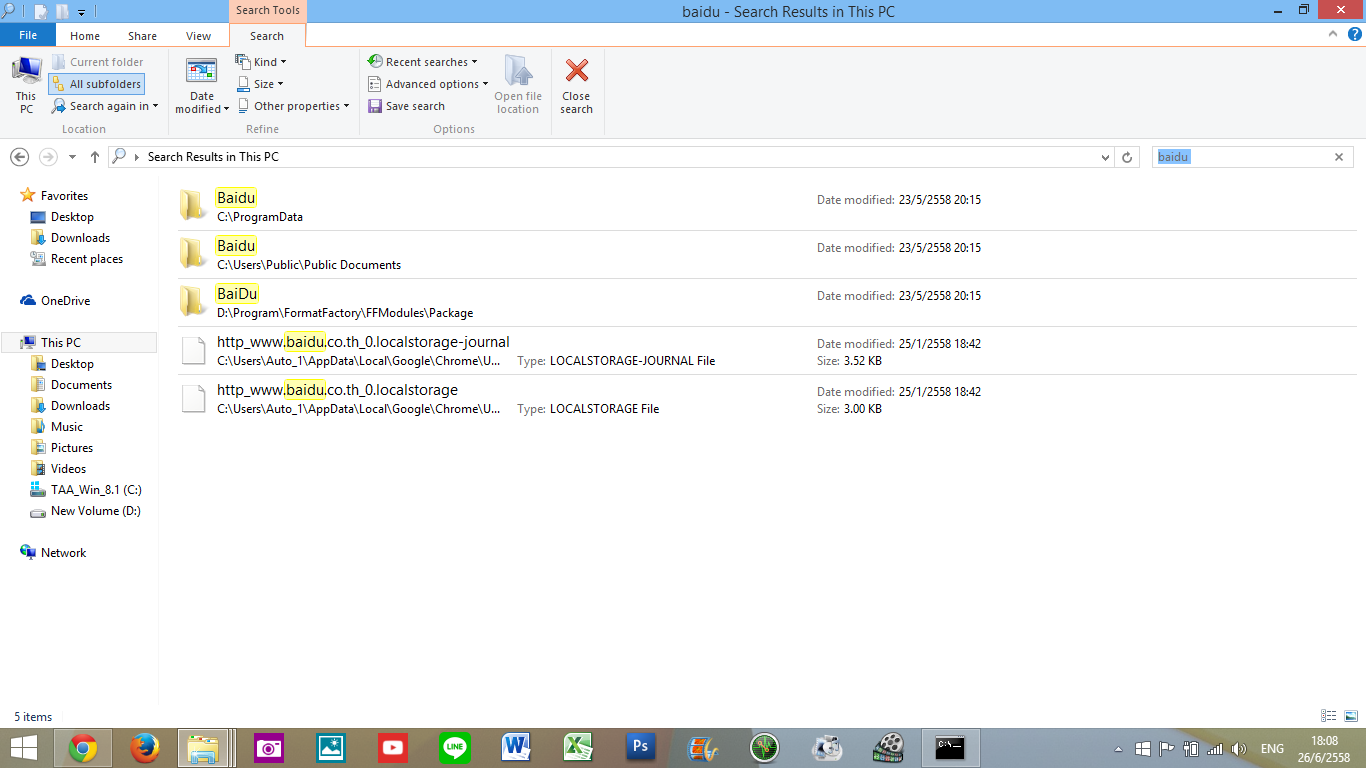Select OneDrive in the navigation pane
Viewport: 1366px width, 768px height.
[x=65, y=301]
